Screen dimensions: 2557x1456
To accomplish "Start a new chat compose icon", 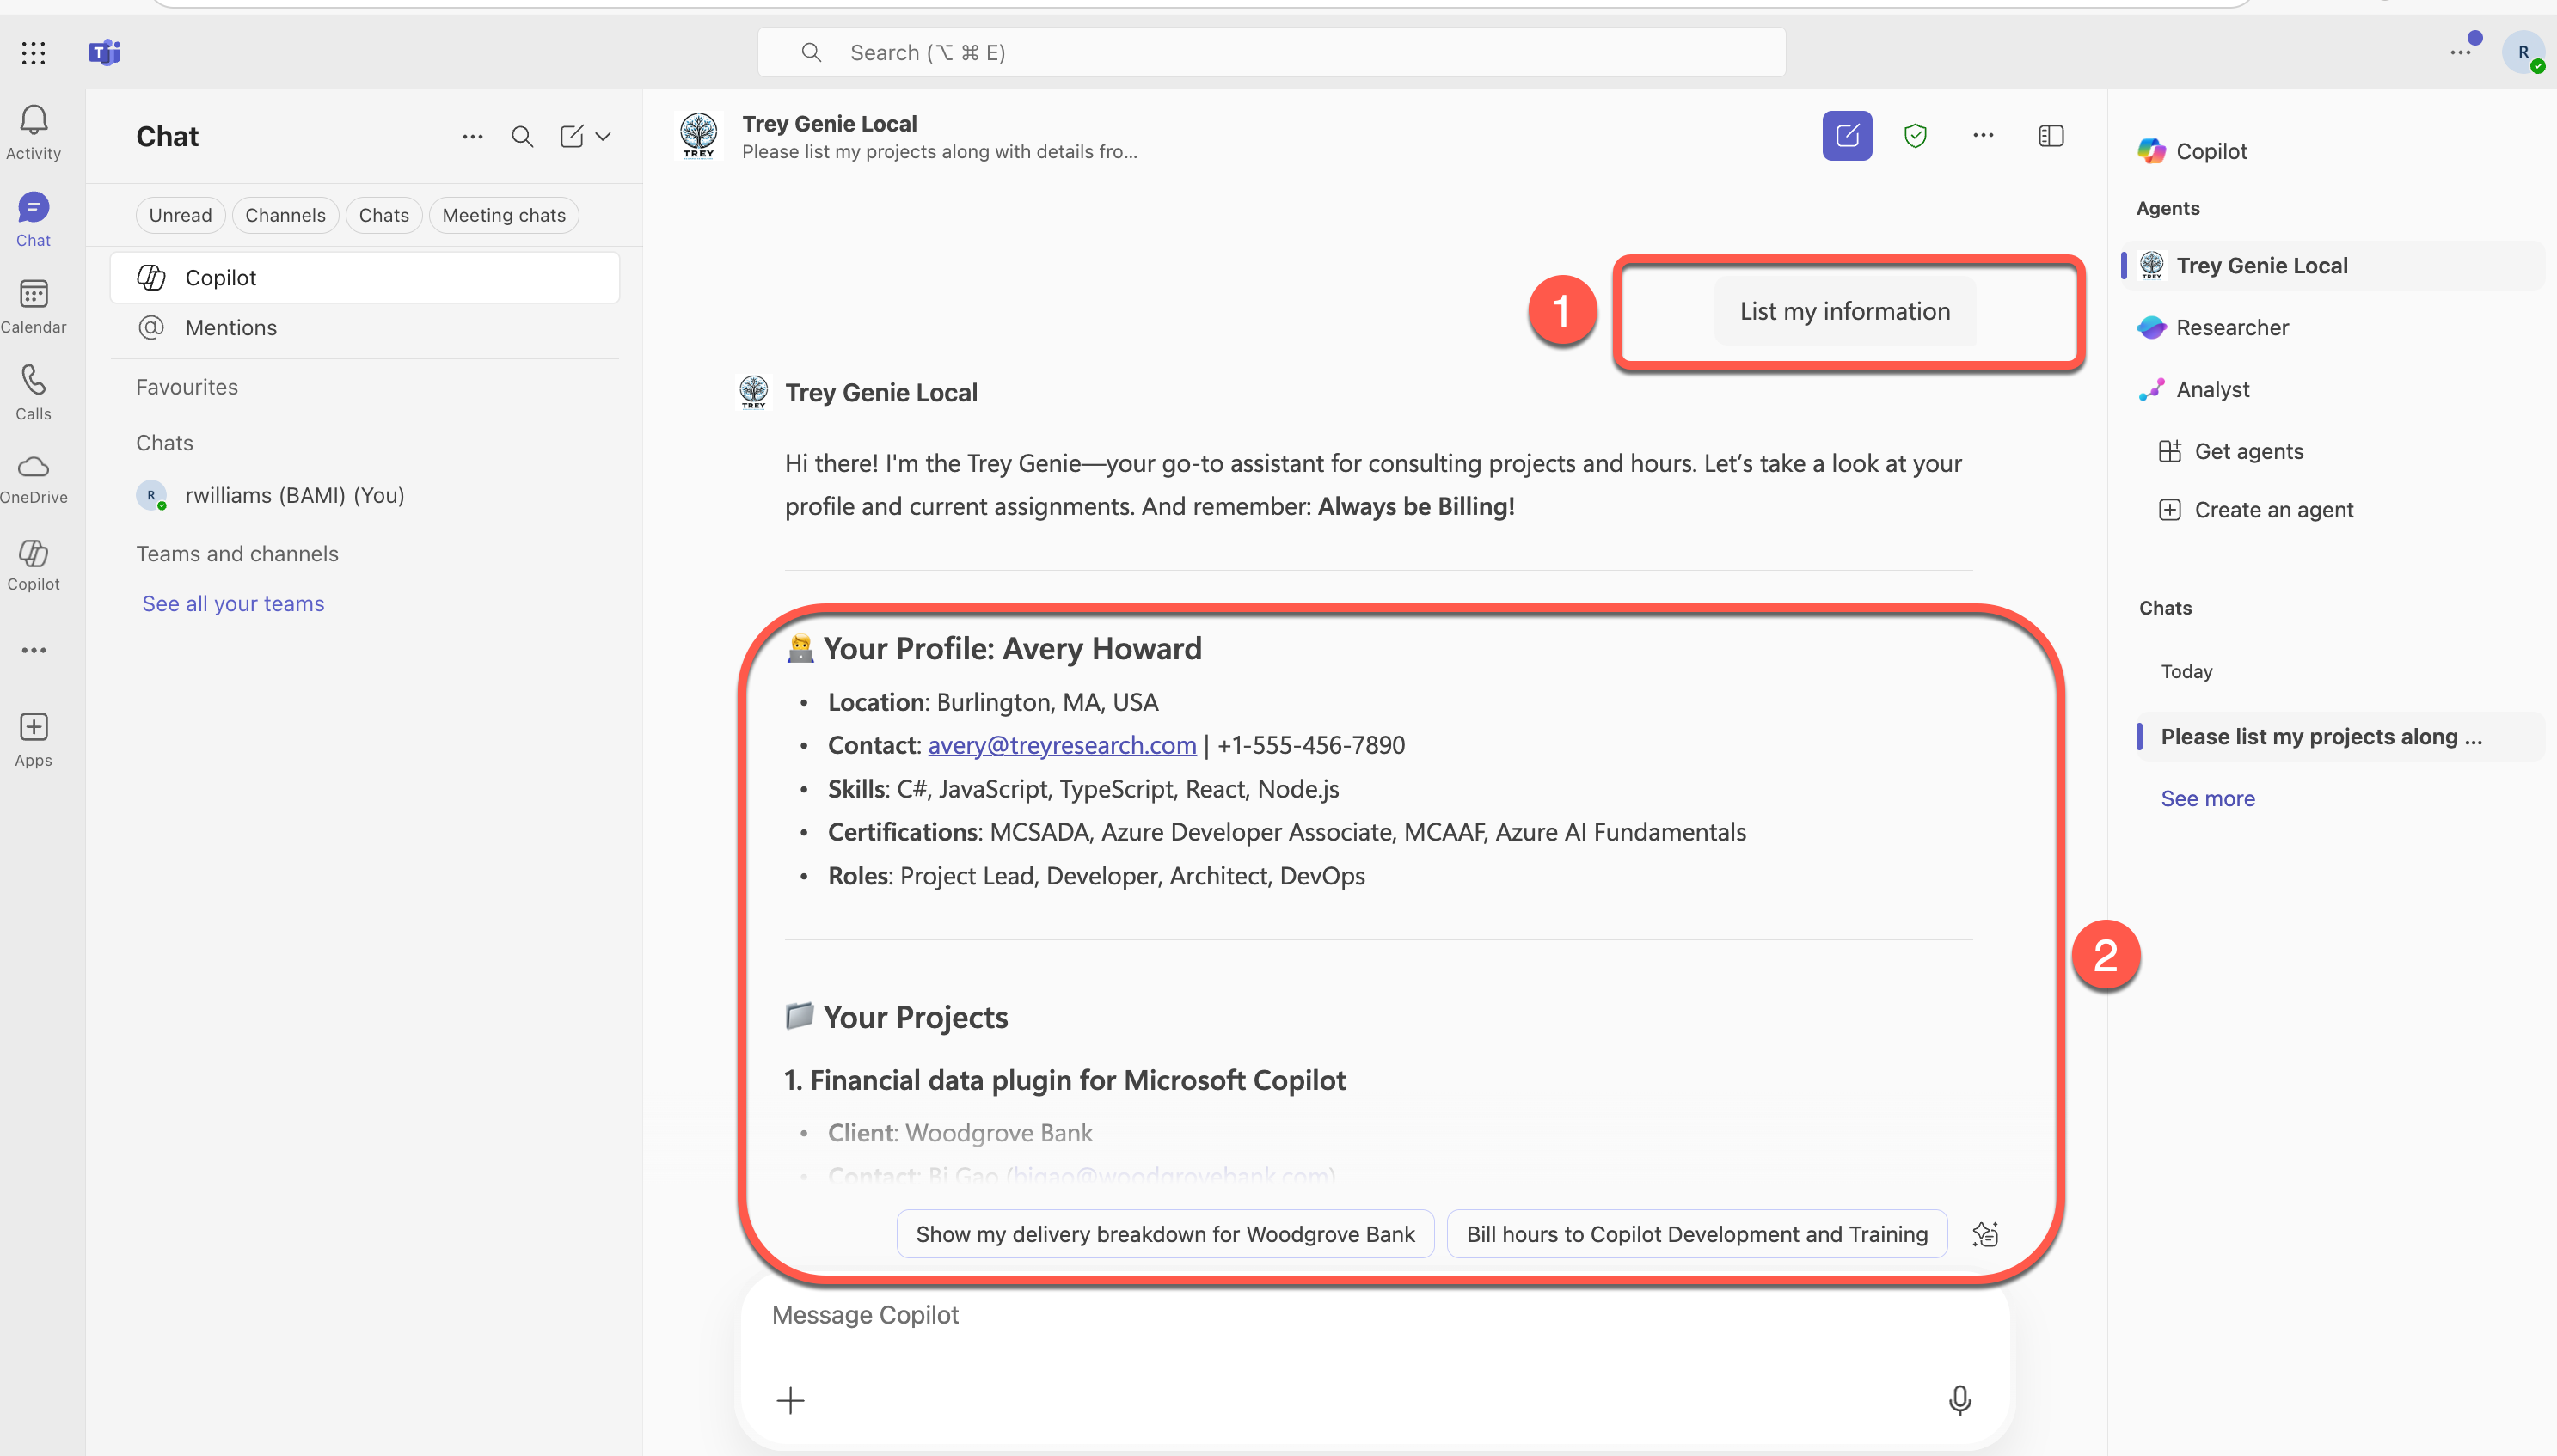I will pyautogui.click(x=571, y=136).
